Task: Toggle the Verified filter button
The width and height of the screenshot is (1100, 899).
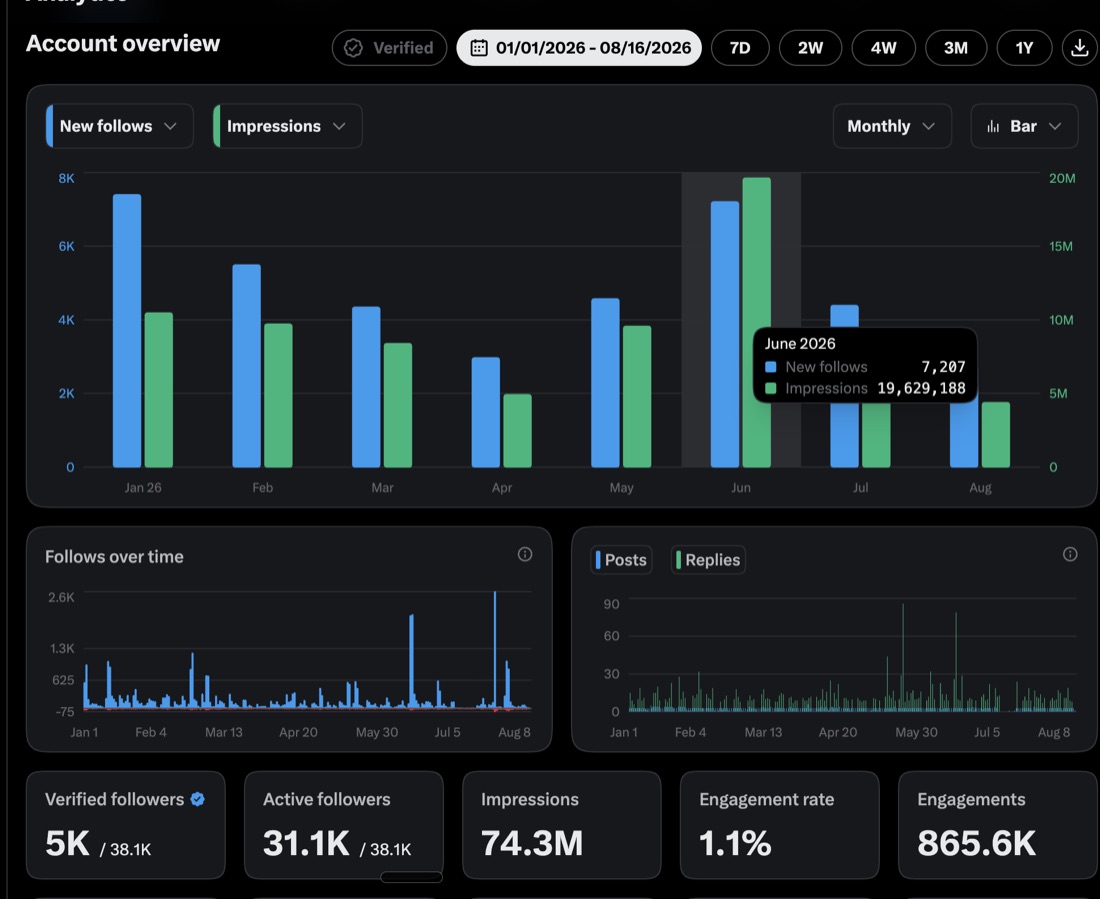Action: tap(389, 48)
